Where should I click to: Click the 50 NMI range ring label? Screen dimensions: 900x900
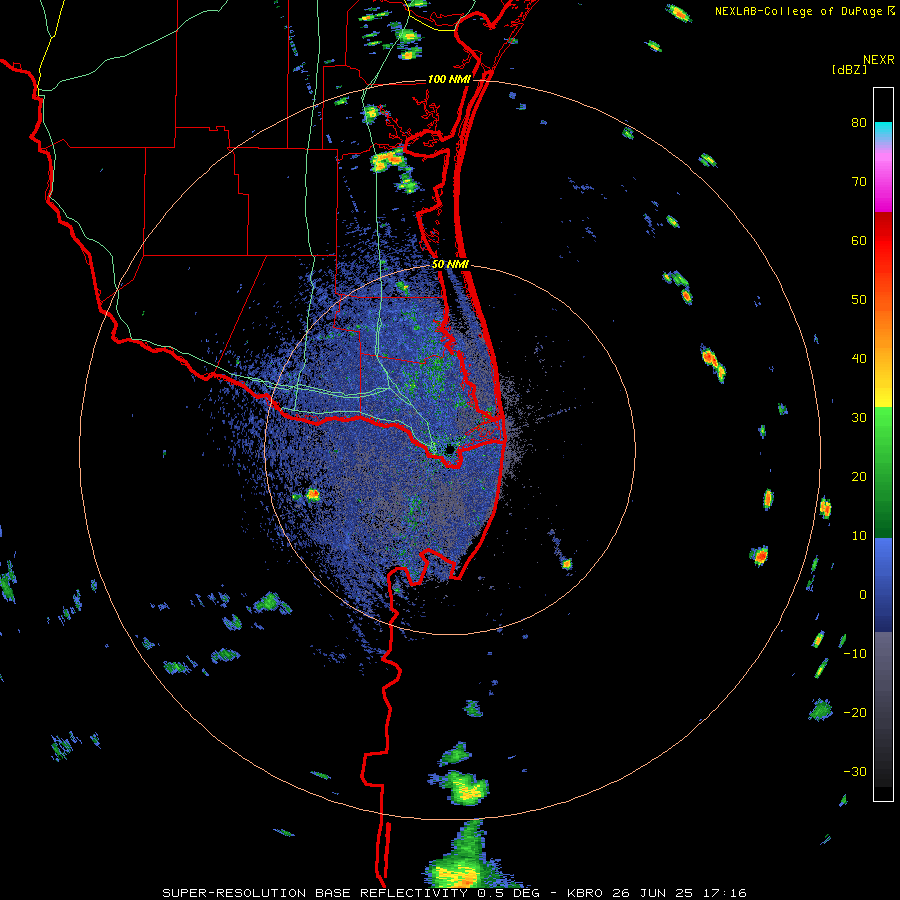pyautogui.click(x=451, y=265)
